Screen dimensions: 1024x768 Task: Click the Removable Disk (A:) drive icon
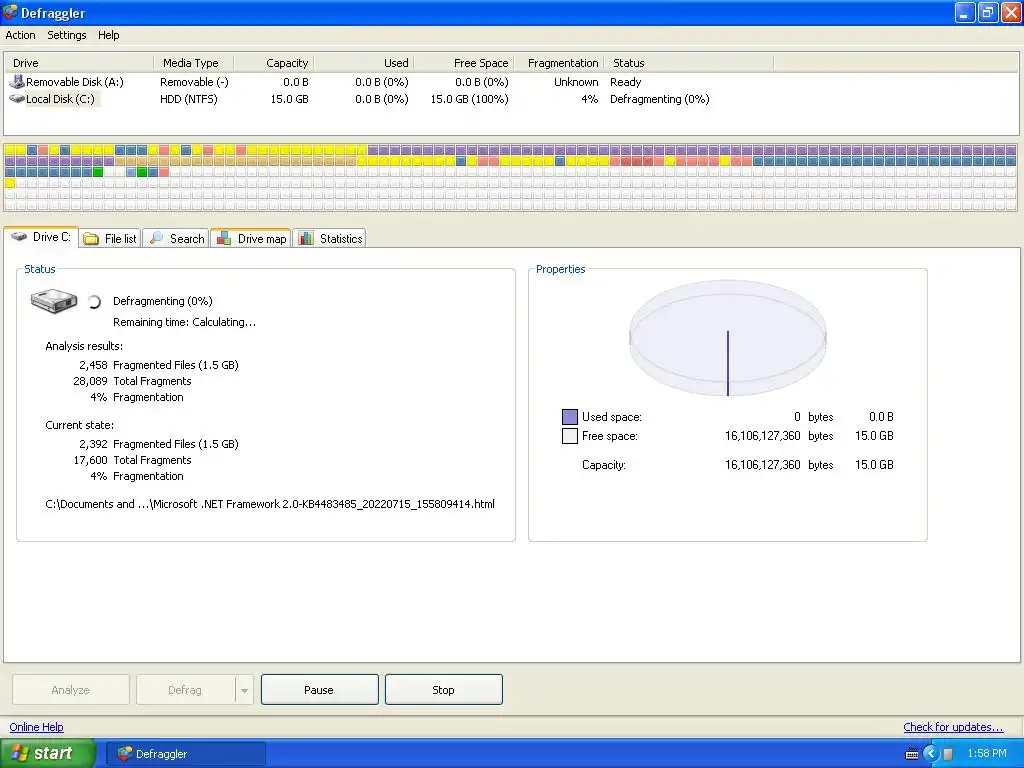(x=16, y=82)
